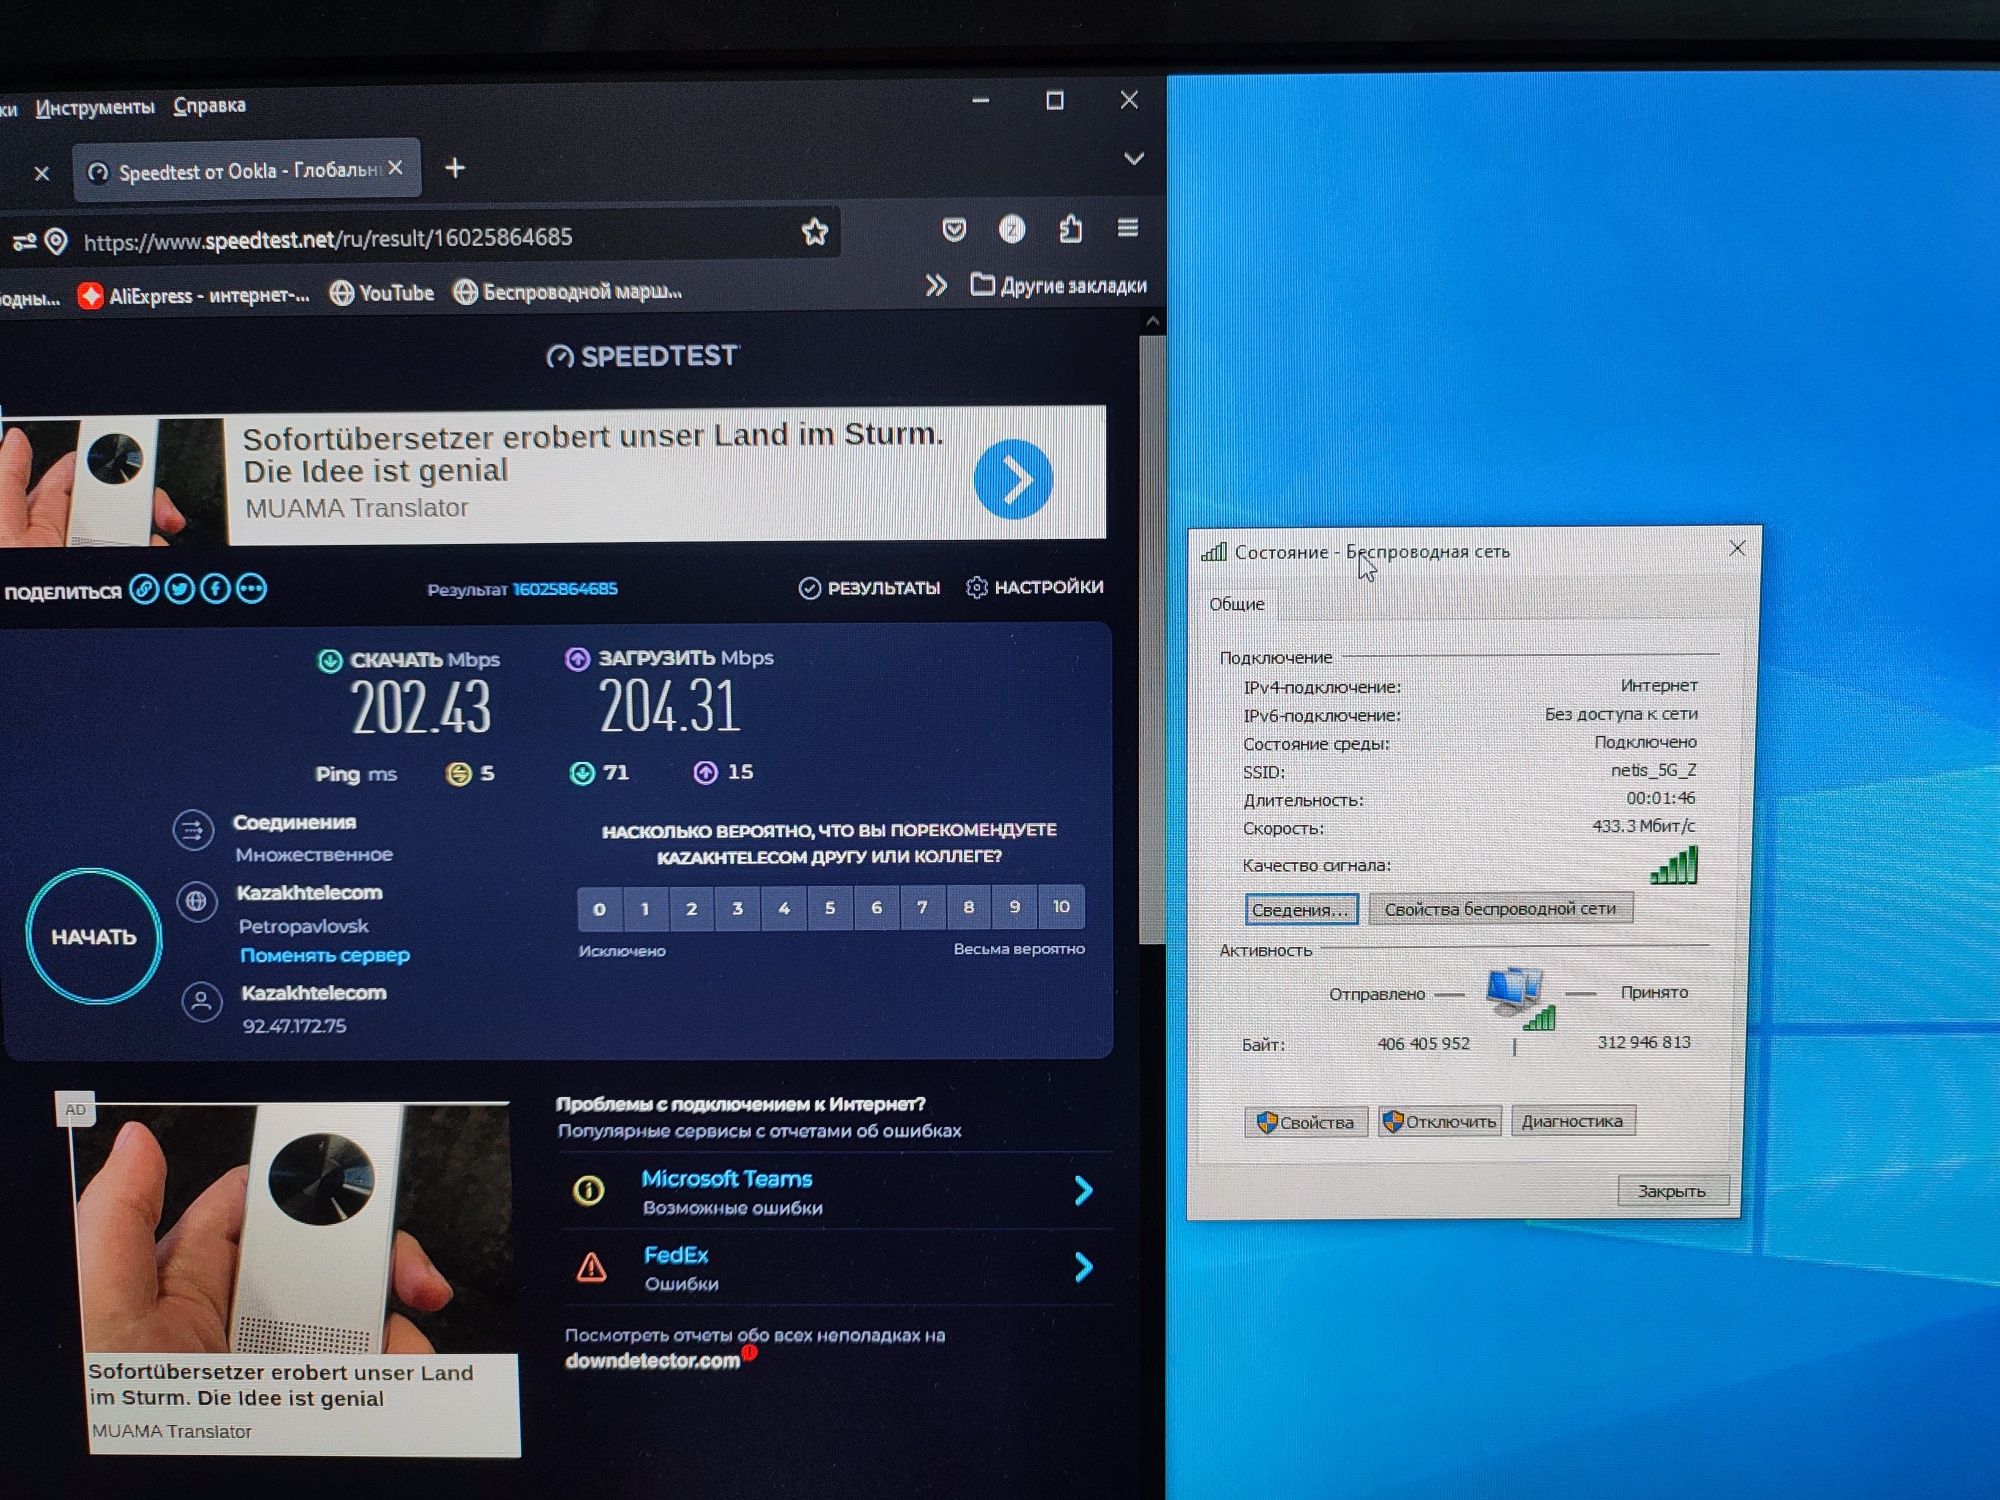Open the Инструменты menu

click(95, 107)
